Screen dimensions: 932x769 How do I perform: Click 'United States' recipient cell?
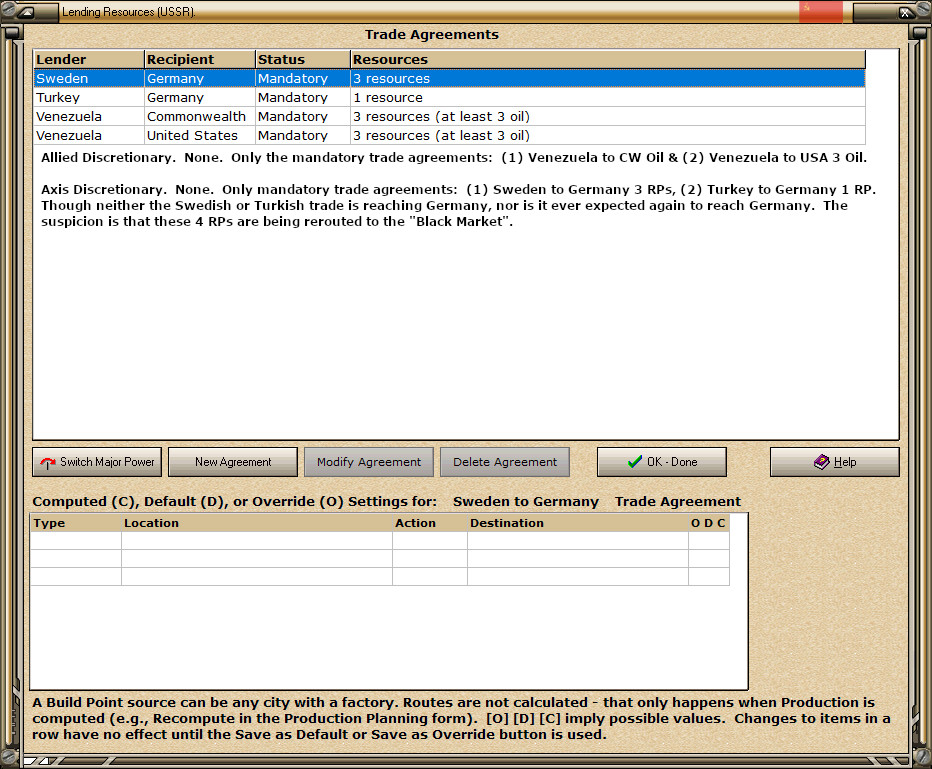(200, 135)
